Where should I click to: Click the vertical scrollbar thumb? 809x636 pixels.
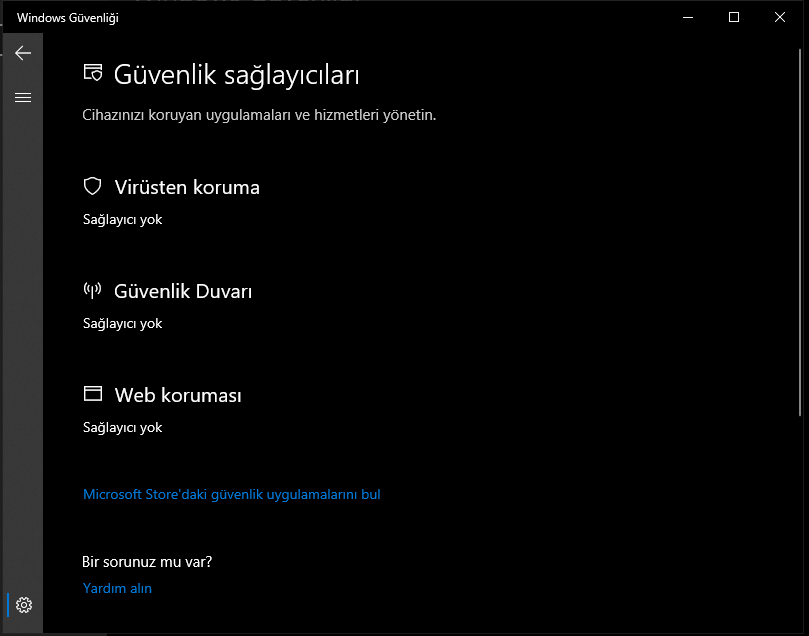[x=800, y=232]
